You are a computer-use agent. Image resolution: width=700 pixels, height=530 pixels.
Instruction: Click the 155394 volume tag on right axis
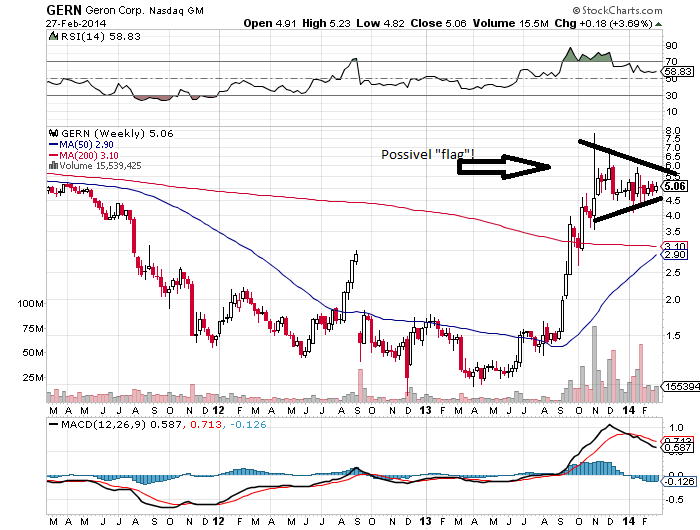(x=681, y=387)
